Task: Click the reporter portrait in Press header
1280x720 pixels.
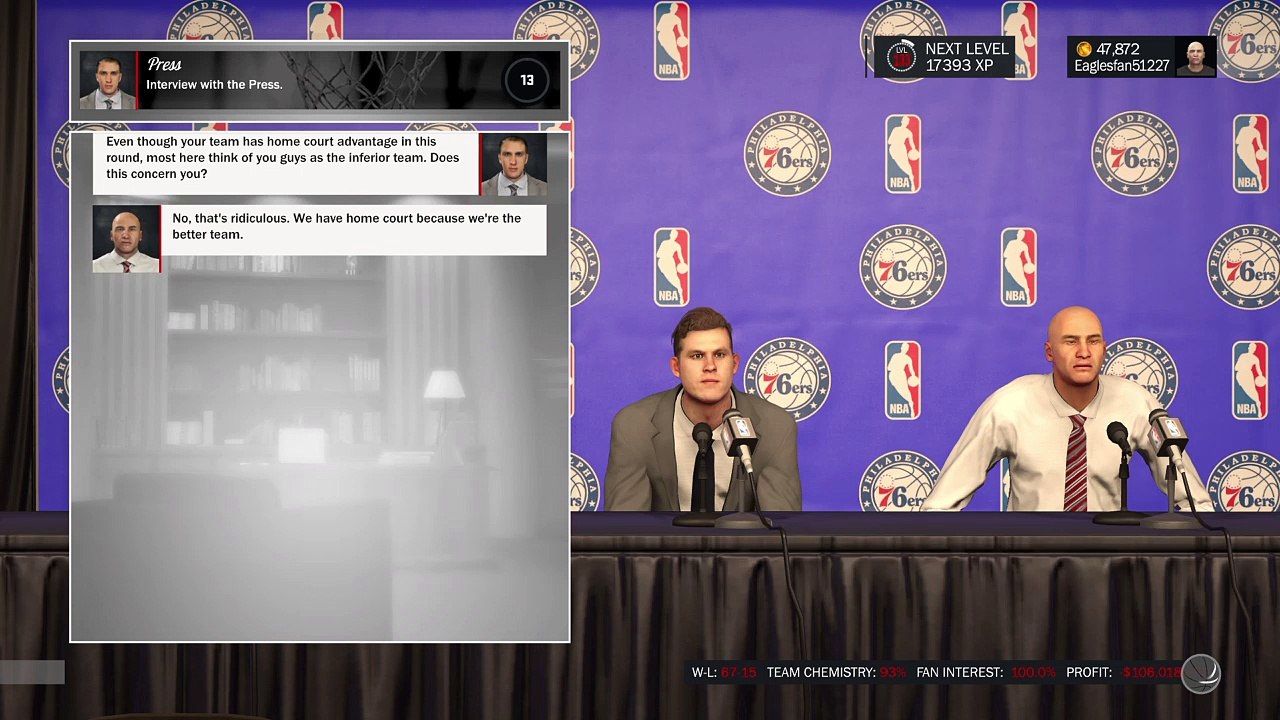Action: point(108,80)
